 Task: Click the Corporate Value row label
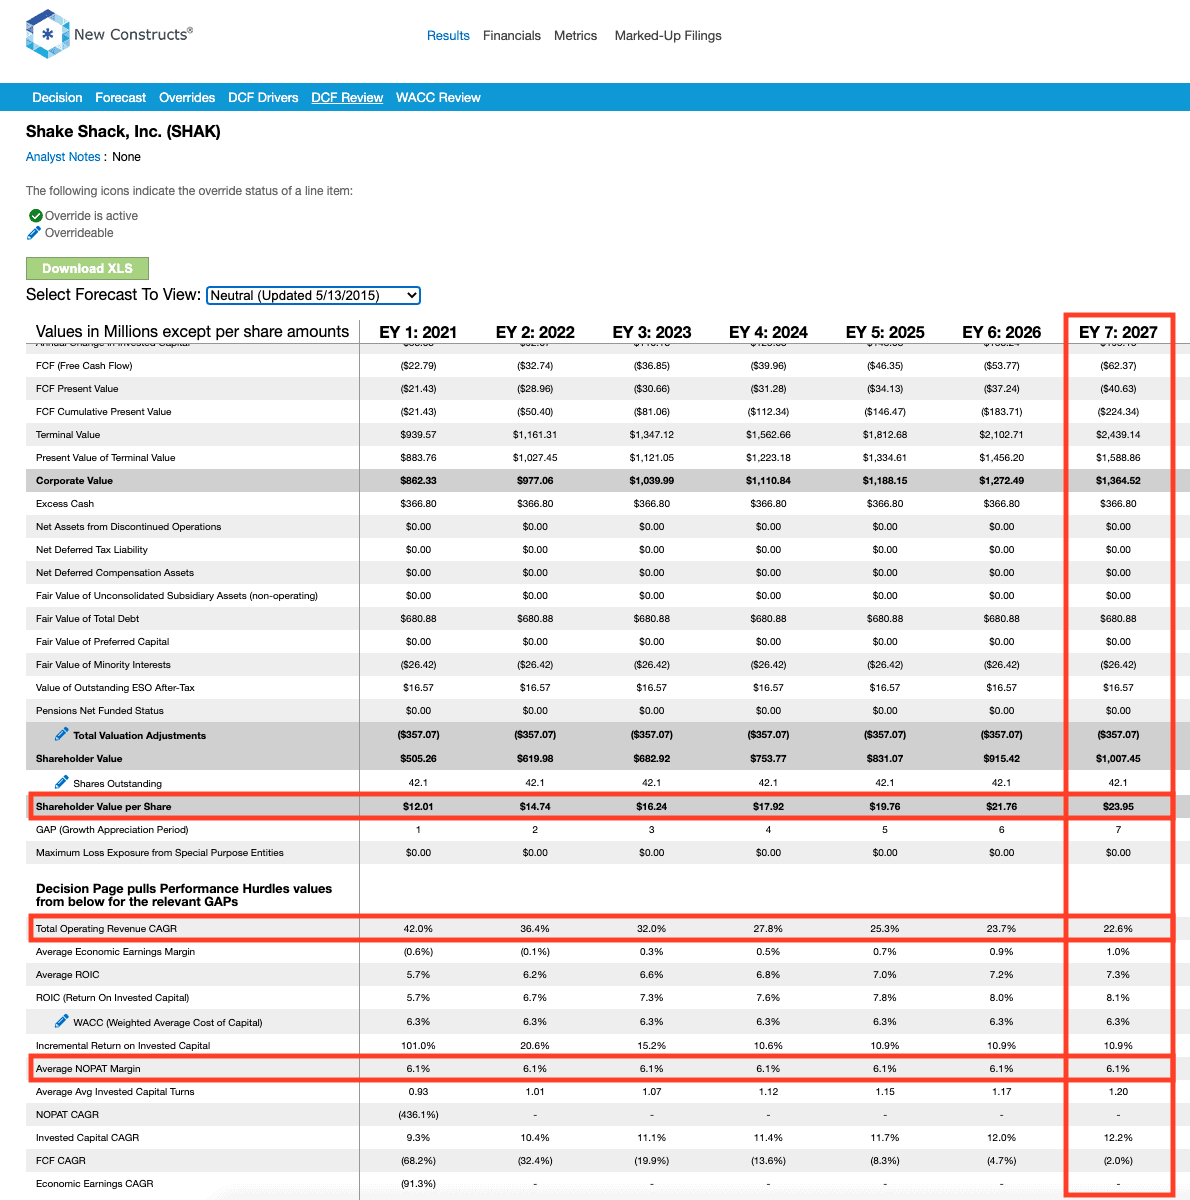(74, 481)
